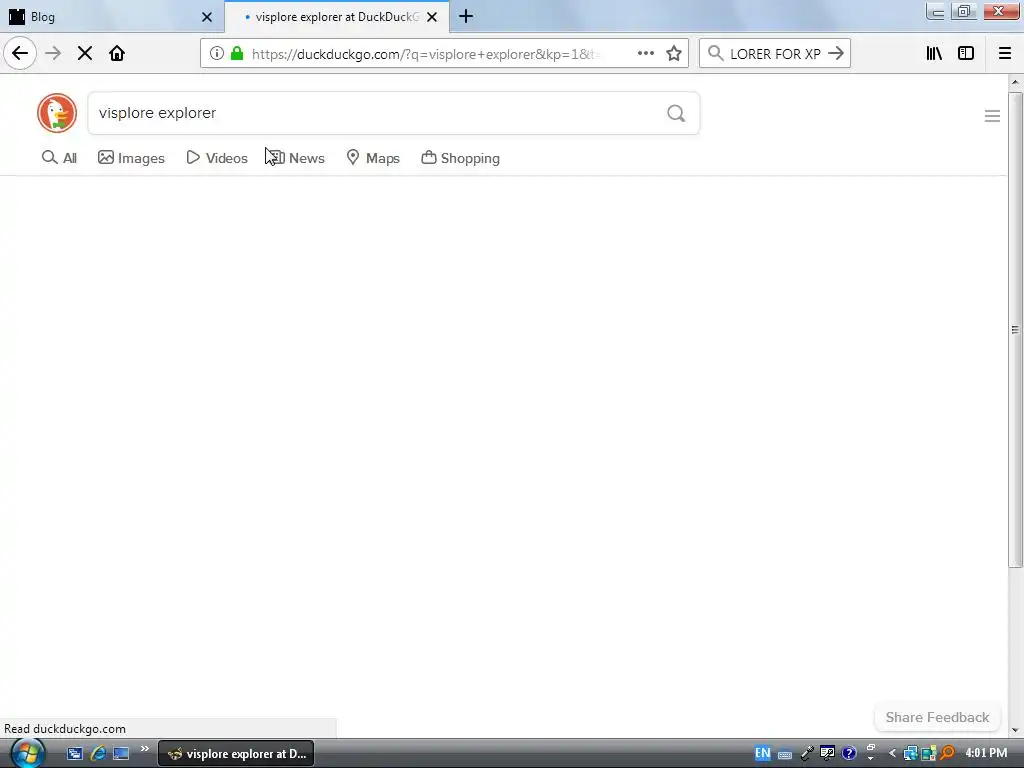1024x768 pixels.
Task: Open the EN language indicator
Action: [762, 753]
